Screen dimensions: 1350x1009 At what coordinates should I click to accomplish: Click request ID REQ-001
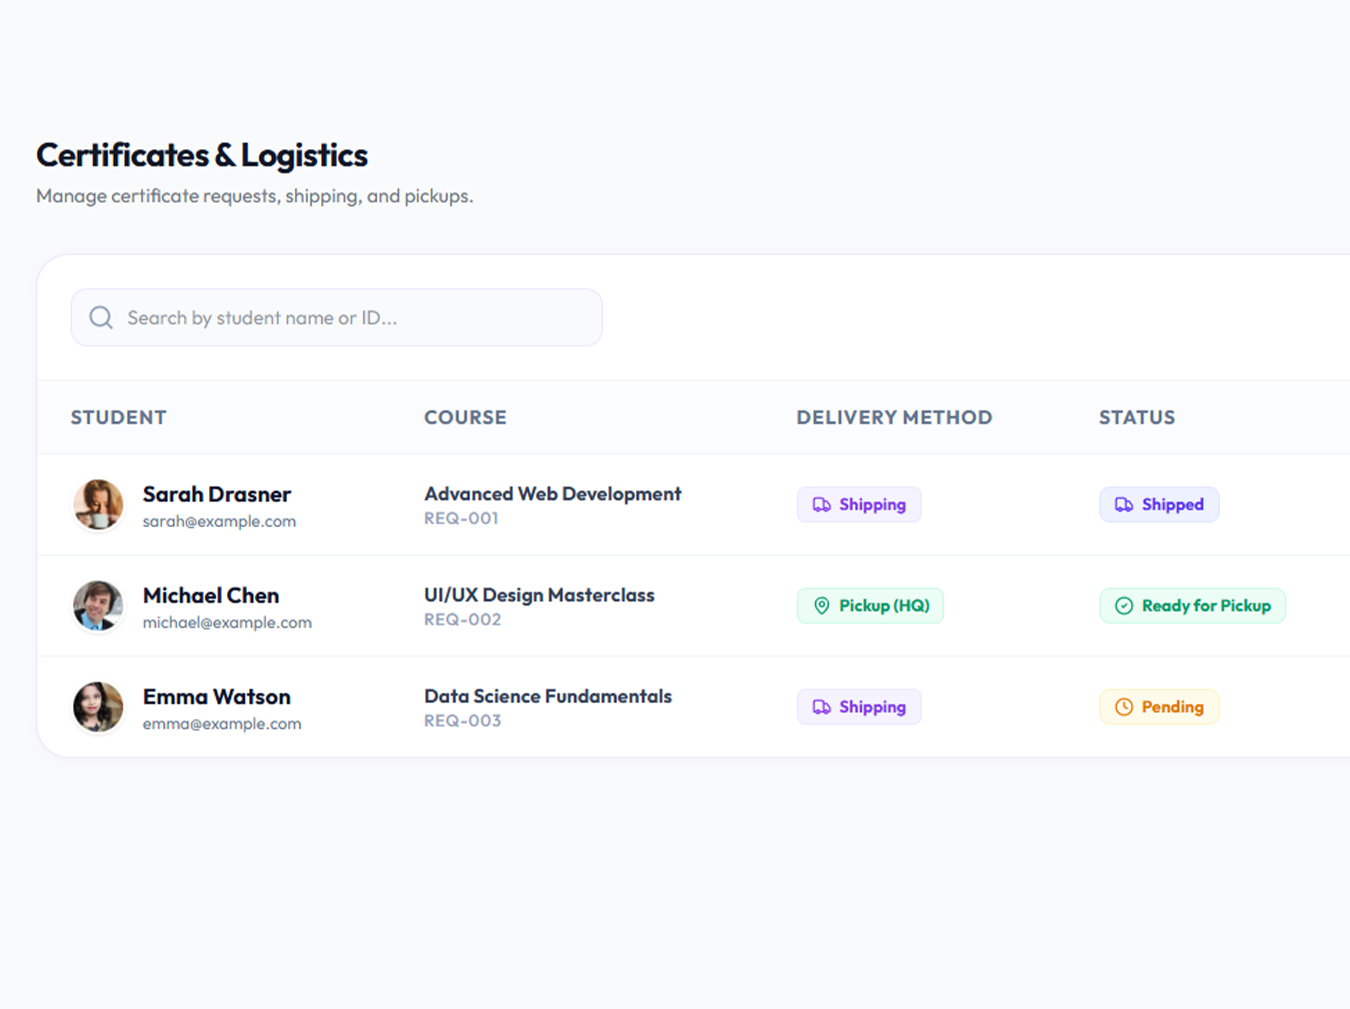pos(461,518)
